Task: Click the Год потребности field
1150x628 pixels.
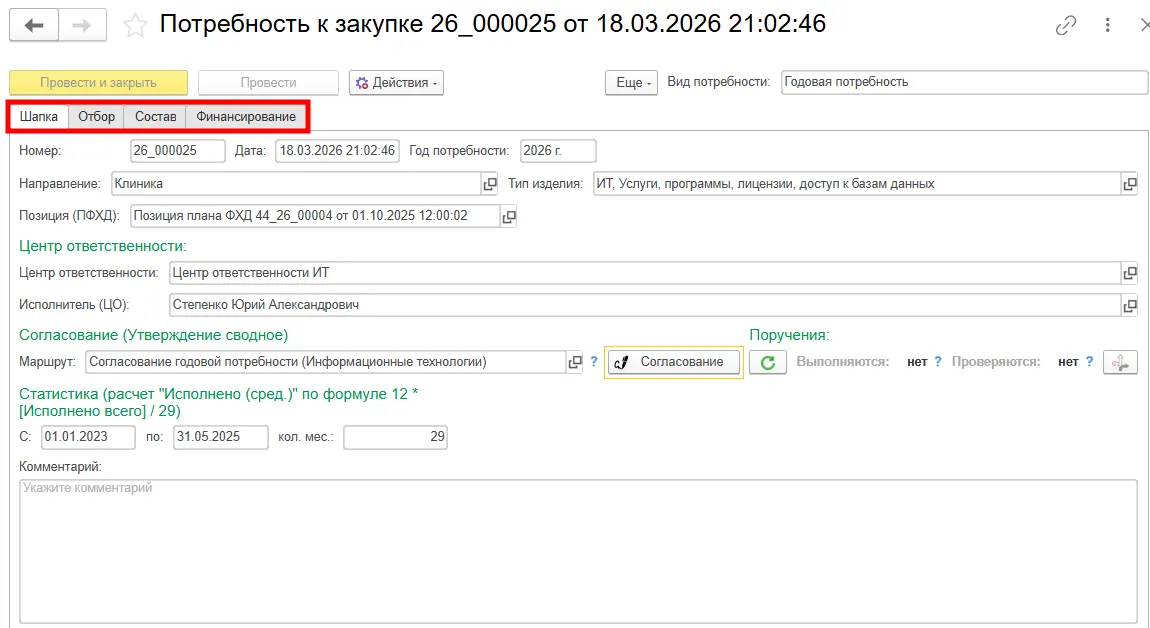Action: 558,151
